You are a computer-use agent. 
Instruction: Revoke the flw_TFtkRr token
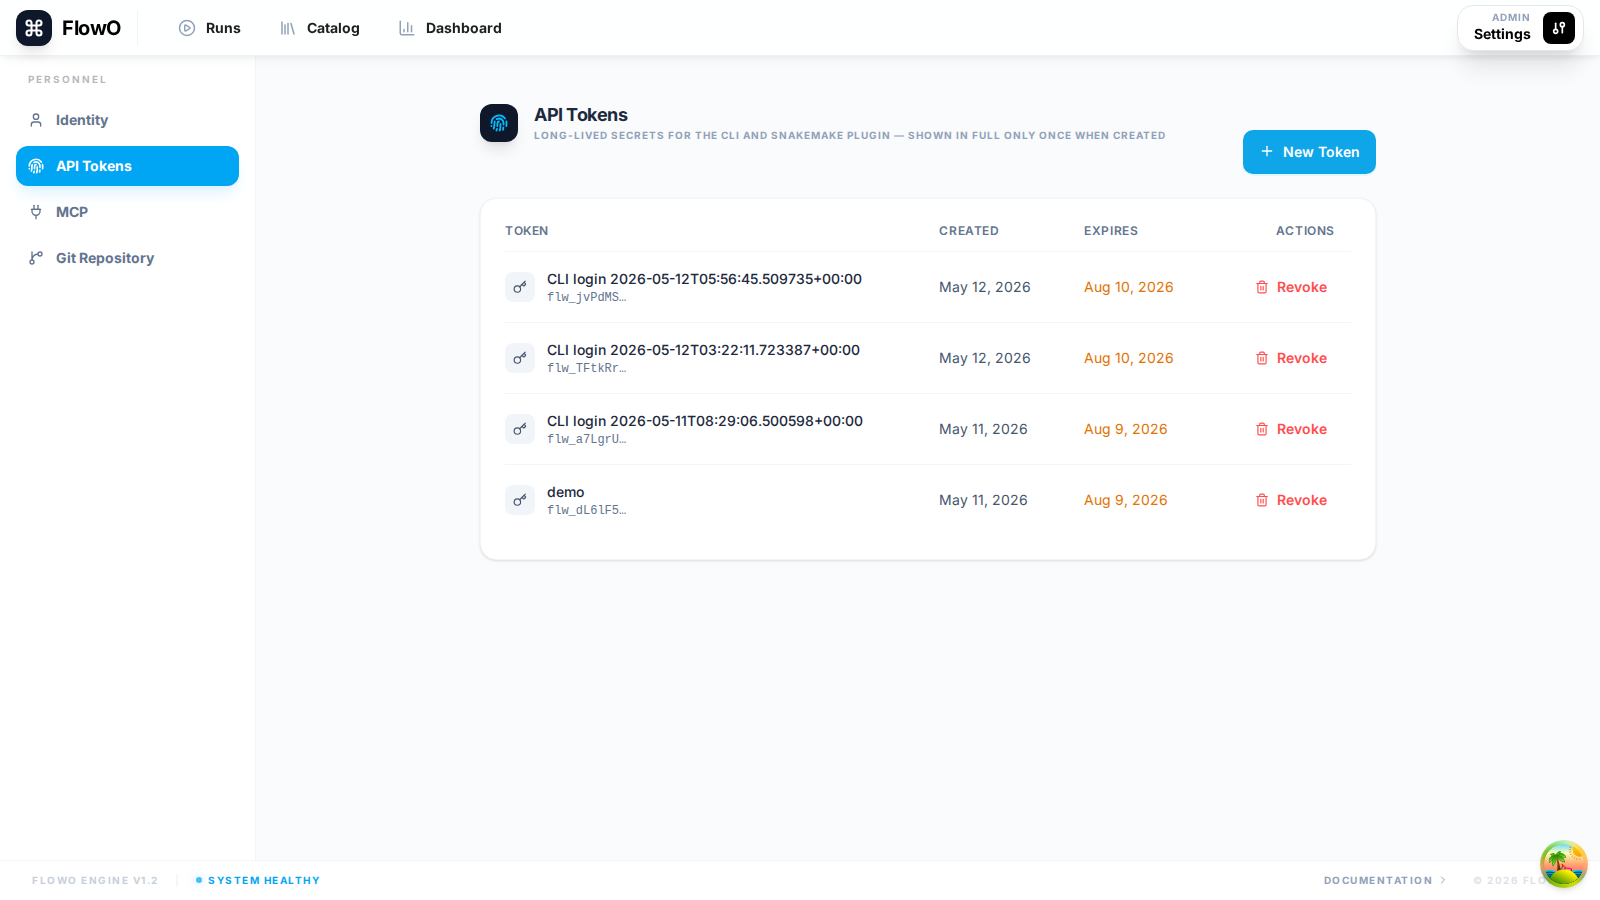(1291, 358)
